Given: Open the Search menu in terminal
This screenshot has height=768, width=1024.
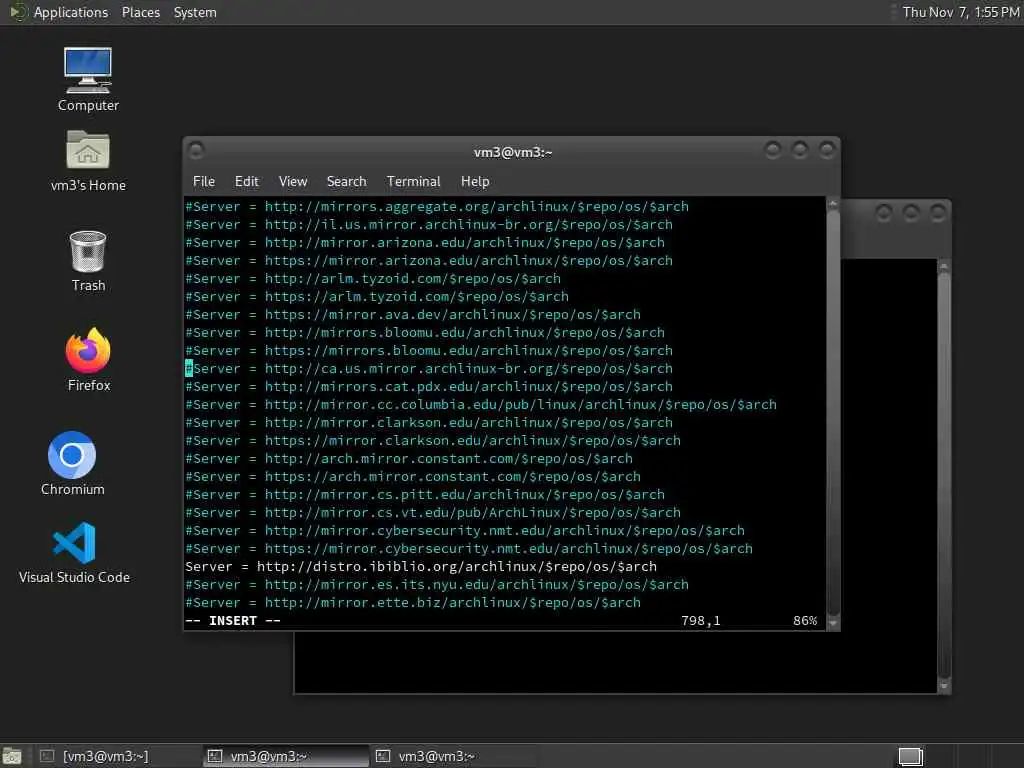Looking at the screenshot, I should click(x=346, y=182).
